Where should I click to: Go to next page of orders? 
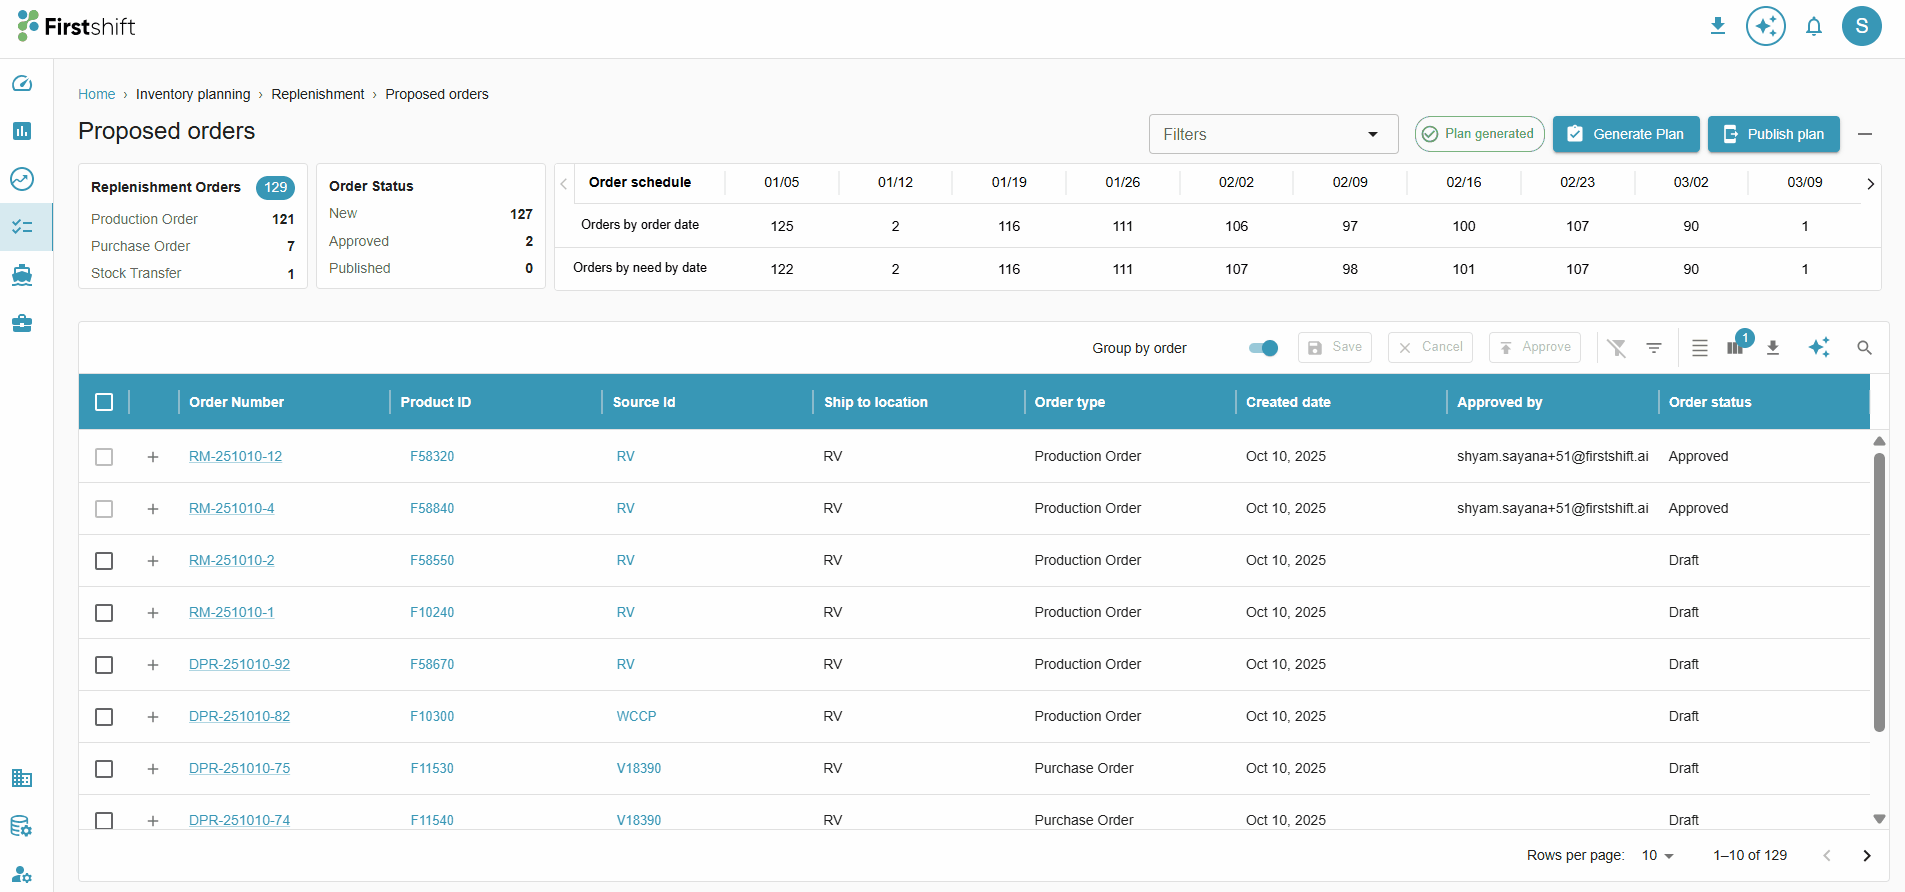pyautogui.click(x=1867, y=856)
